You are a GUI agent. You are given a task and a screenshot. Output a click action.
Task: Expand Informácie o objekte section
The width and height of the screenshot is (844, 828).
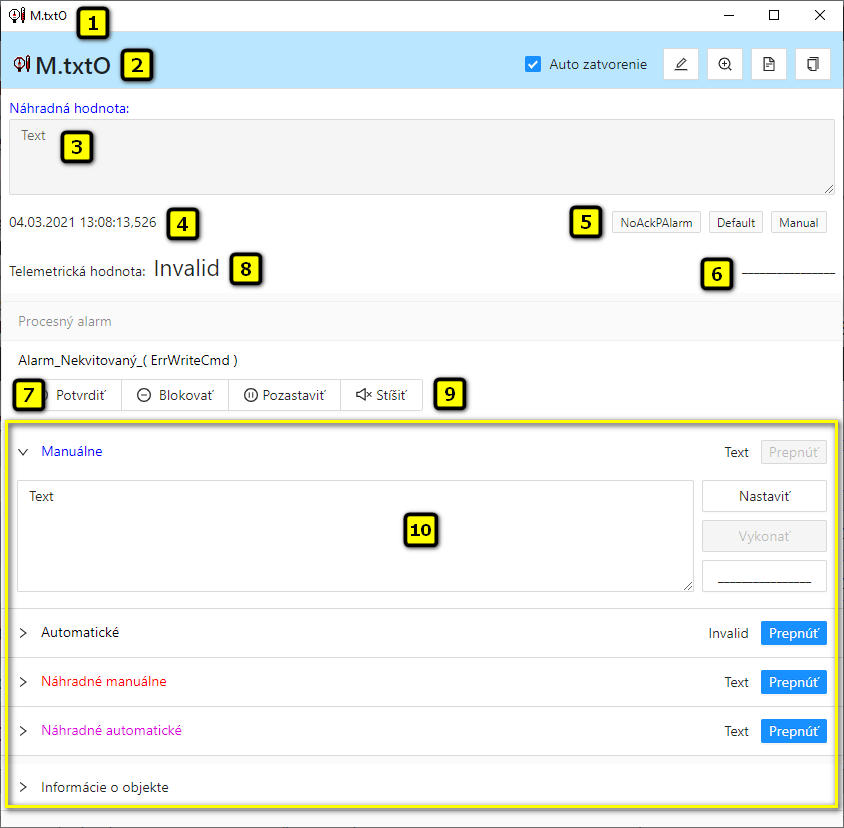point(23,788)
